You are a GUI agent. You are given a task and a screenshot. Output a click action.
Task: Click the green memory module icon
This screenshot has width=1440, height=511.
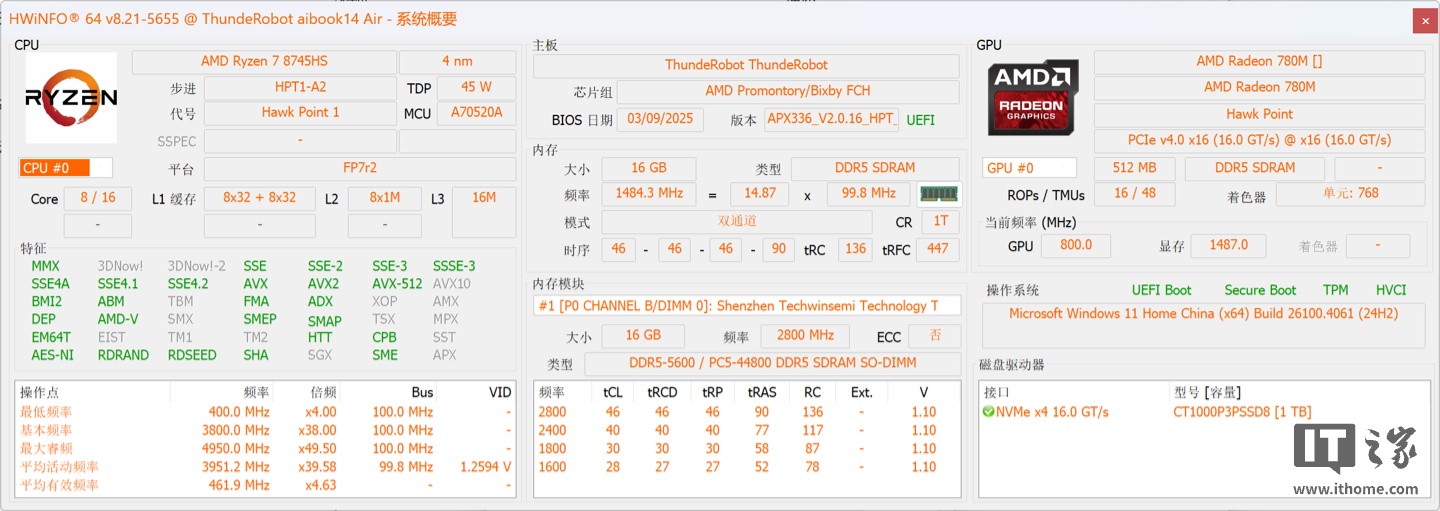coord(938,194)
